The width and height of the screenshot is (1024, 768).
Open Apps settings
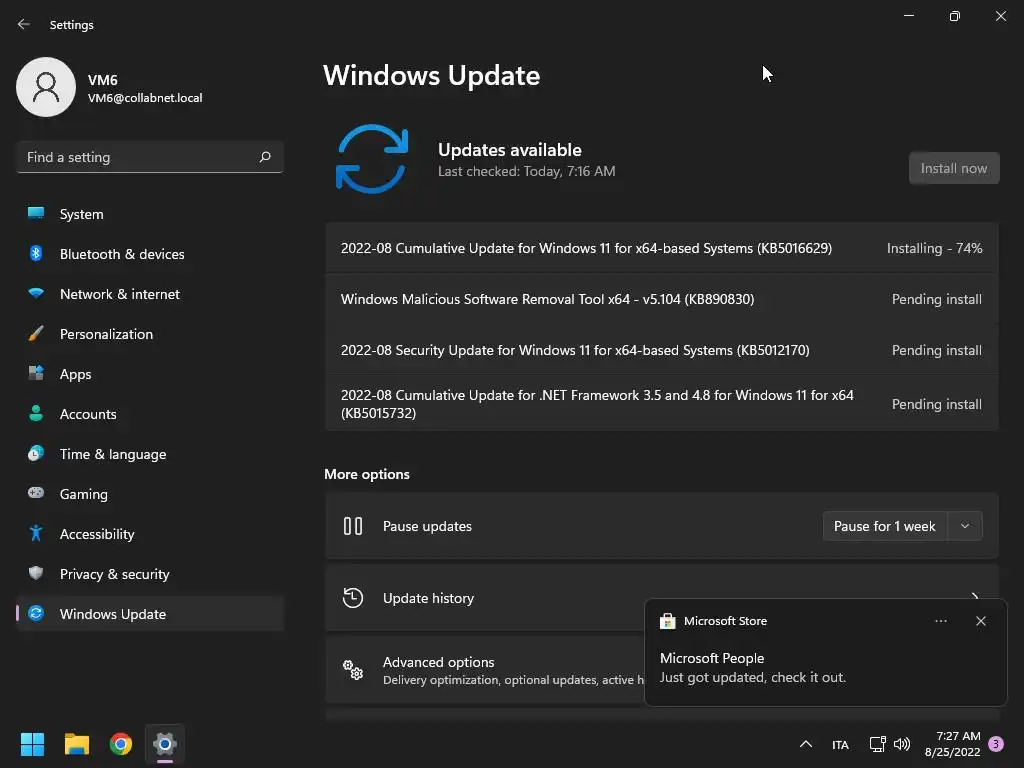coord(150,374)
